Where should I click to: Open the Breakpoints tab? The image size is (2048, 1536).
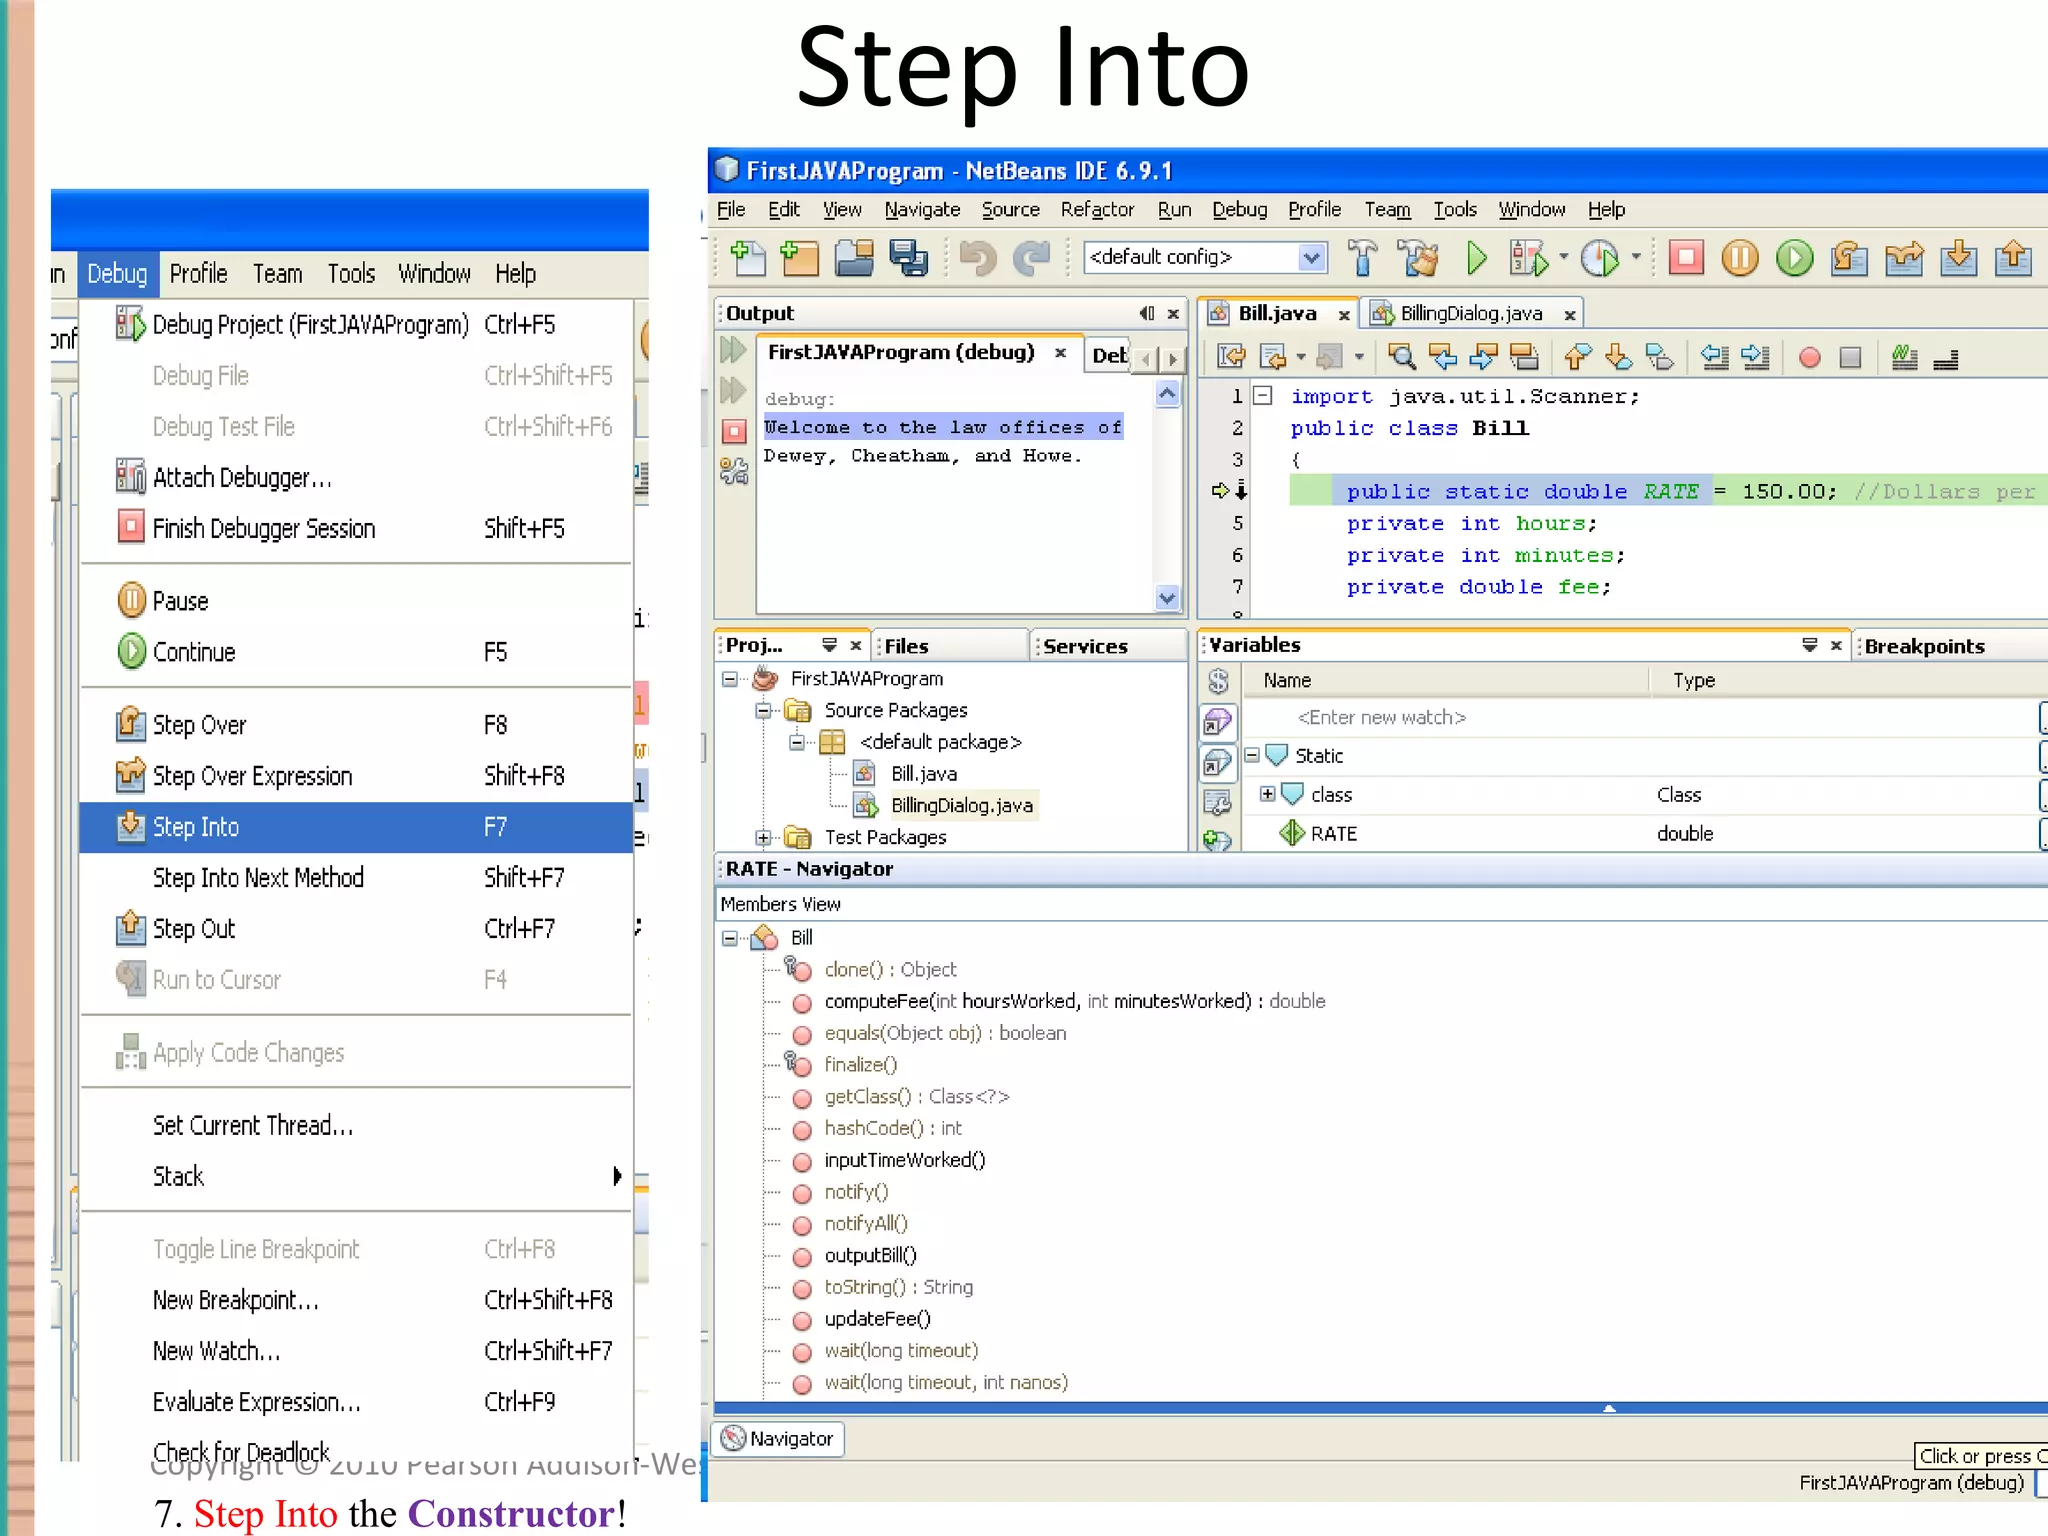point(1923,646)
